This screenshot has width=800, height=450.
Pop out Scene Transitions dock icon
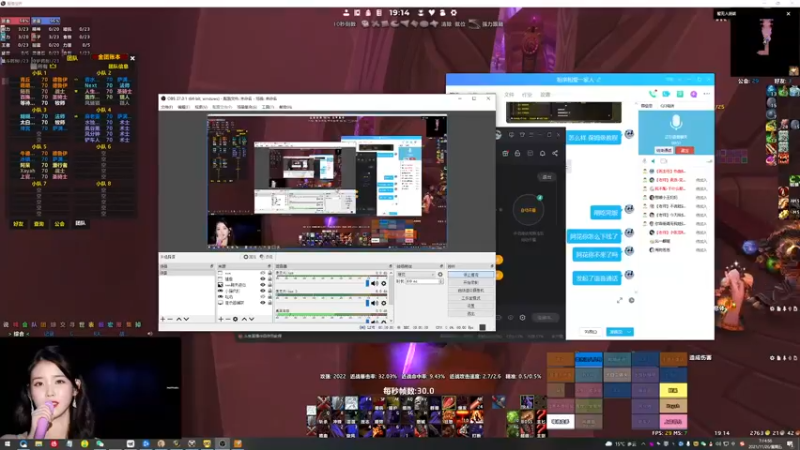tap(441, 266)
